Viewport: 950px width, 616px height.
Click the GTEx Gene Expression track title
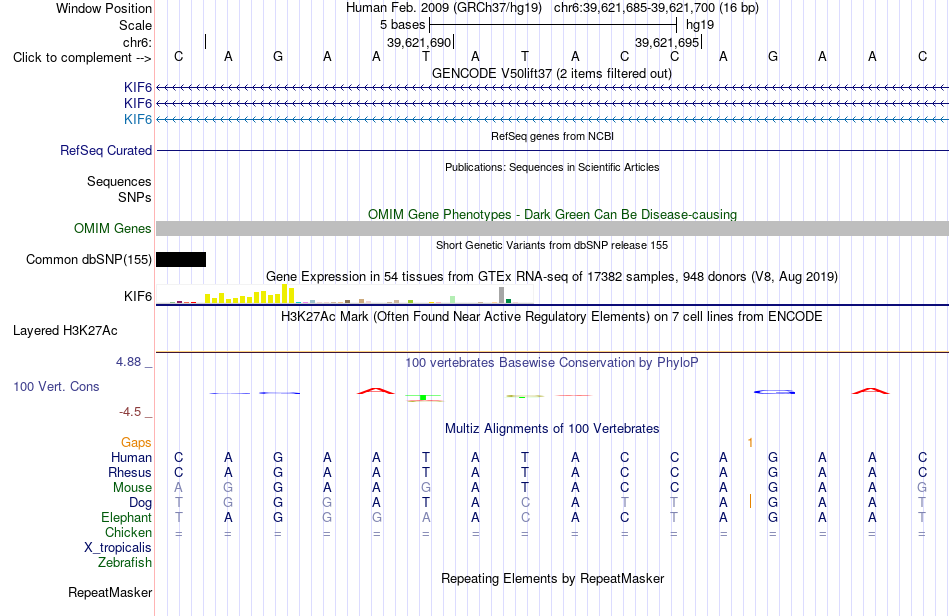point(552,277)
